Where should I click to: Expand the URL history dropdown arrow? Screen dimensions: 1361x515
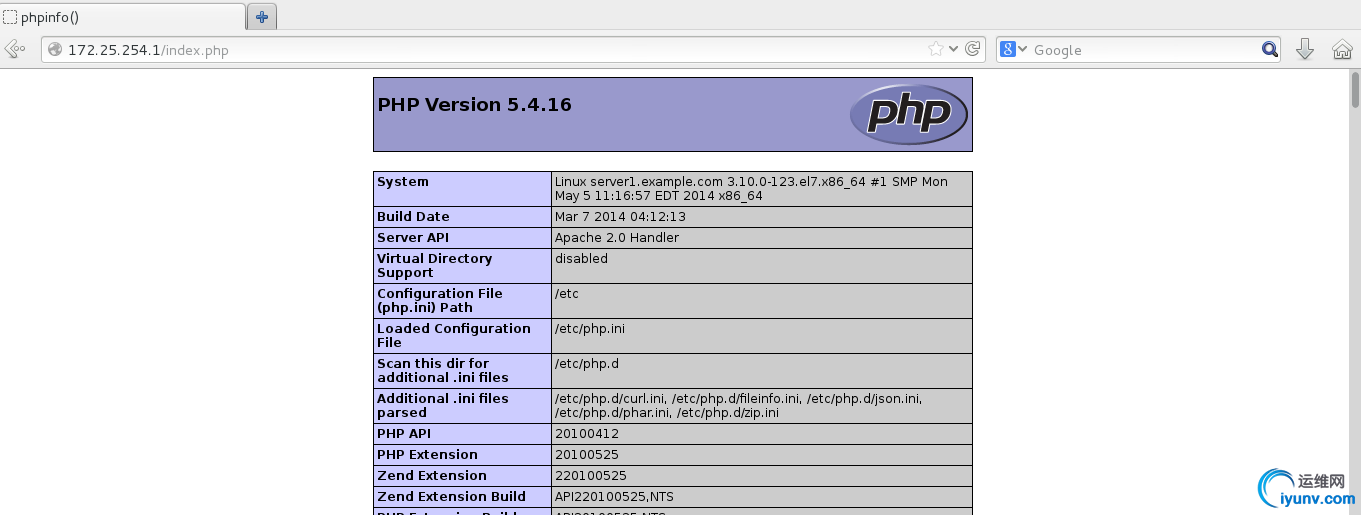953,49
